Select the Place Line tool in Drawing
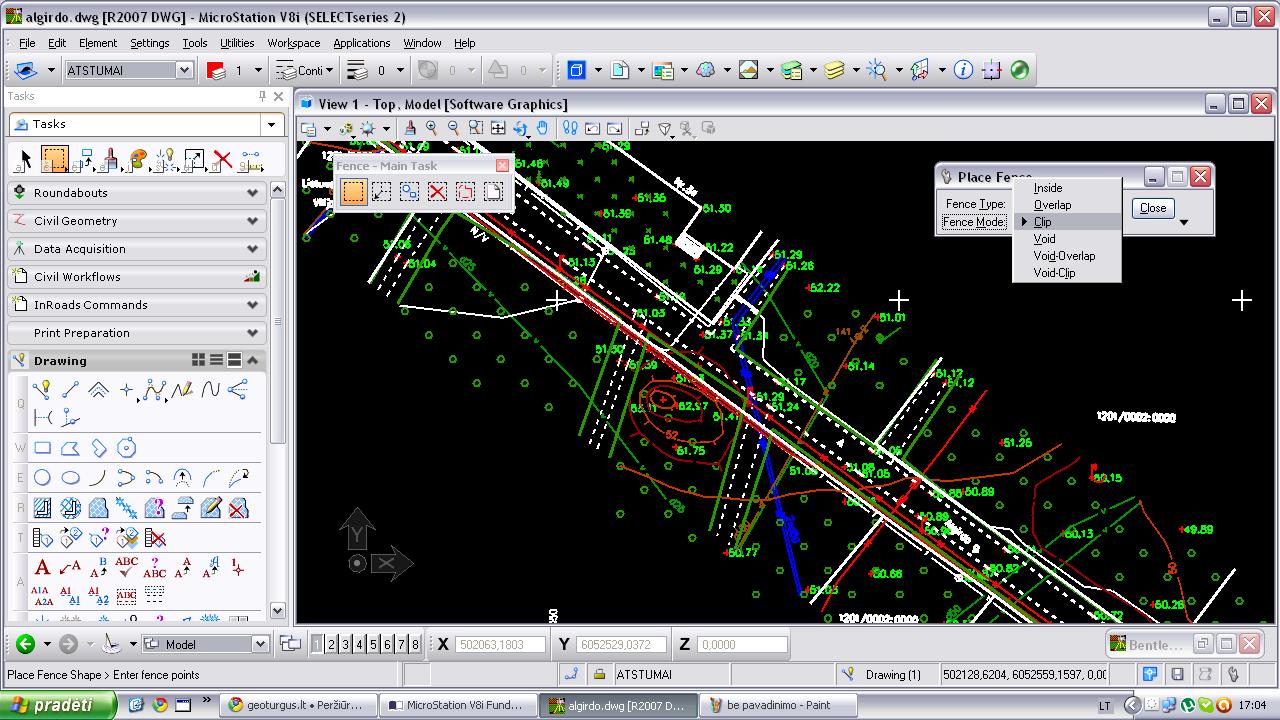 (x=70, y=390)
